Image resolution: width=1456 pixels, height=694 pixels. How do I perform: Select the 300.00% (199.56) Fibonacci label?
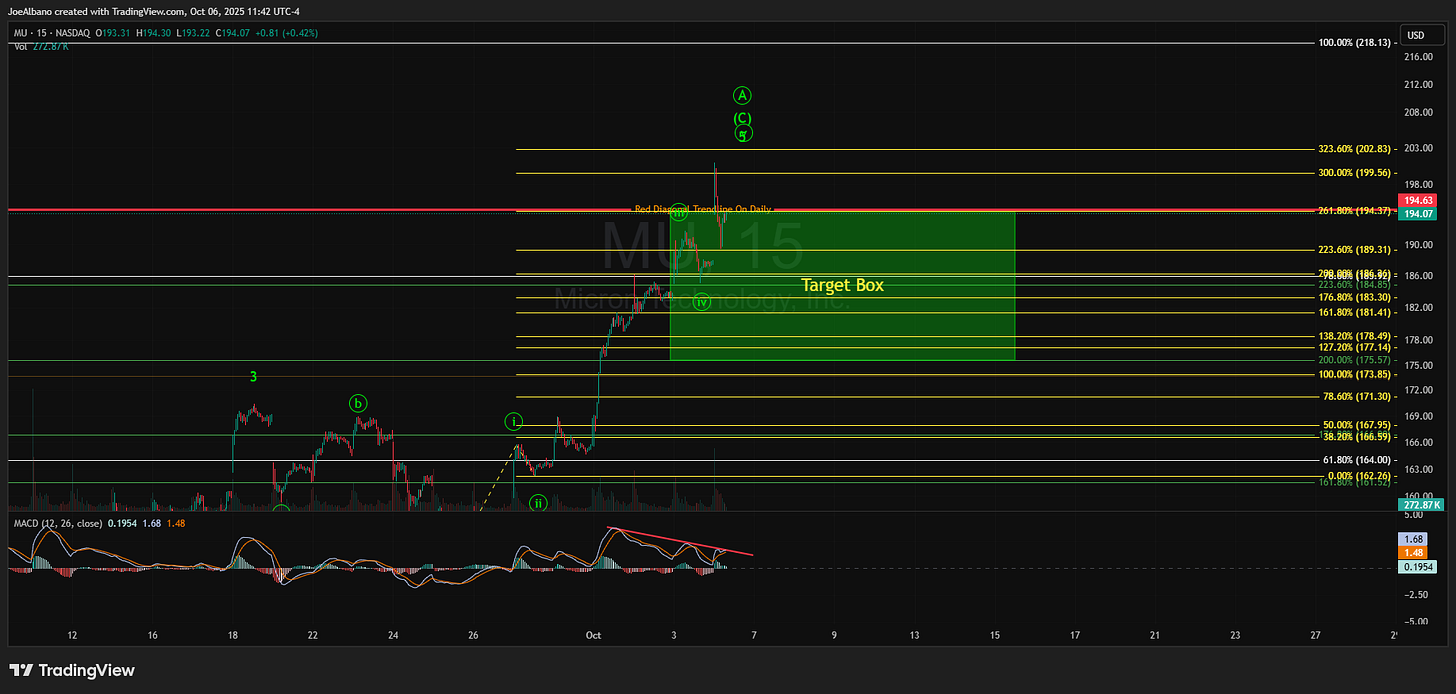pyautogui.click(x=1355, y=173)
